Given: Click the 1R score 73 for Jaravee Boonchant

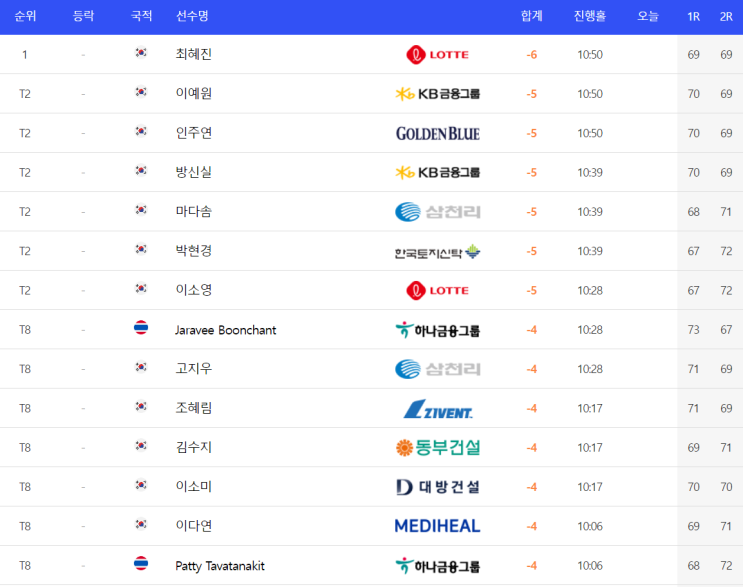Looking at the screenshot, I should pos(693,330).
